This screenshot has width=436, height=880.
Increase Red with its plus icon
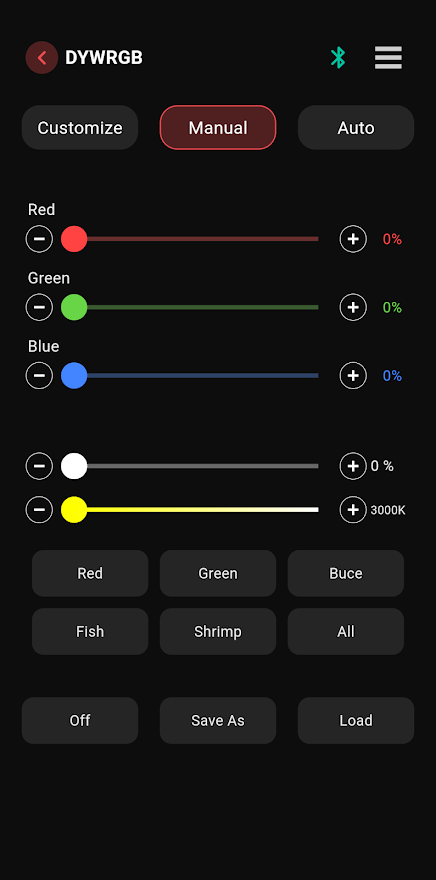[353, 239]
